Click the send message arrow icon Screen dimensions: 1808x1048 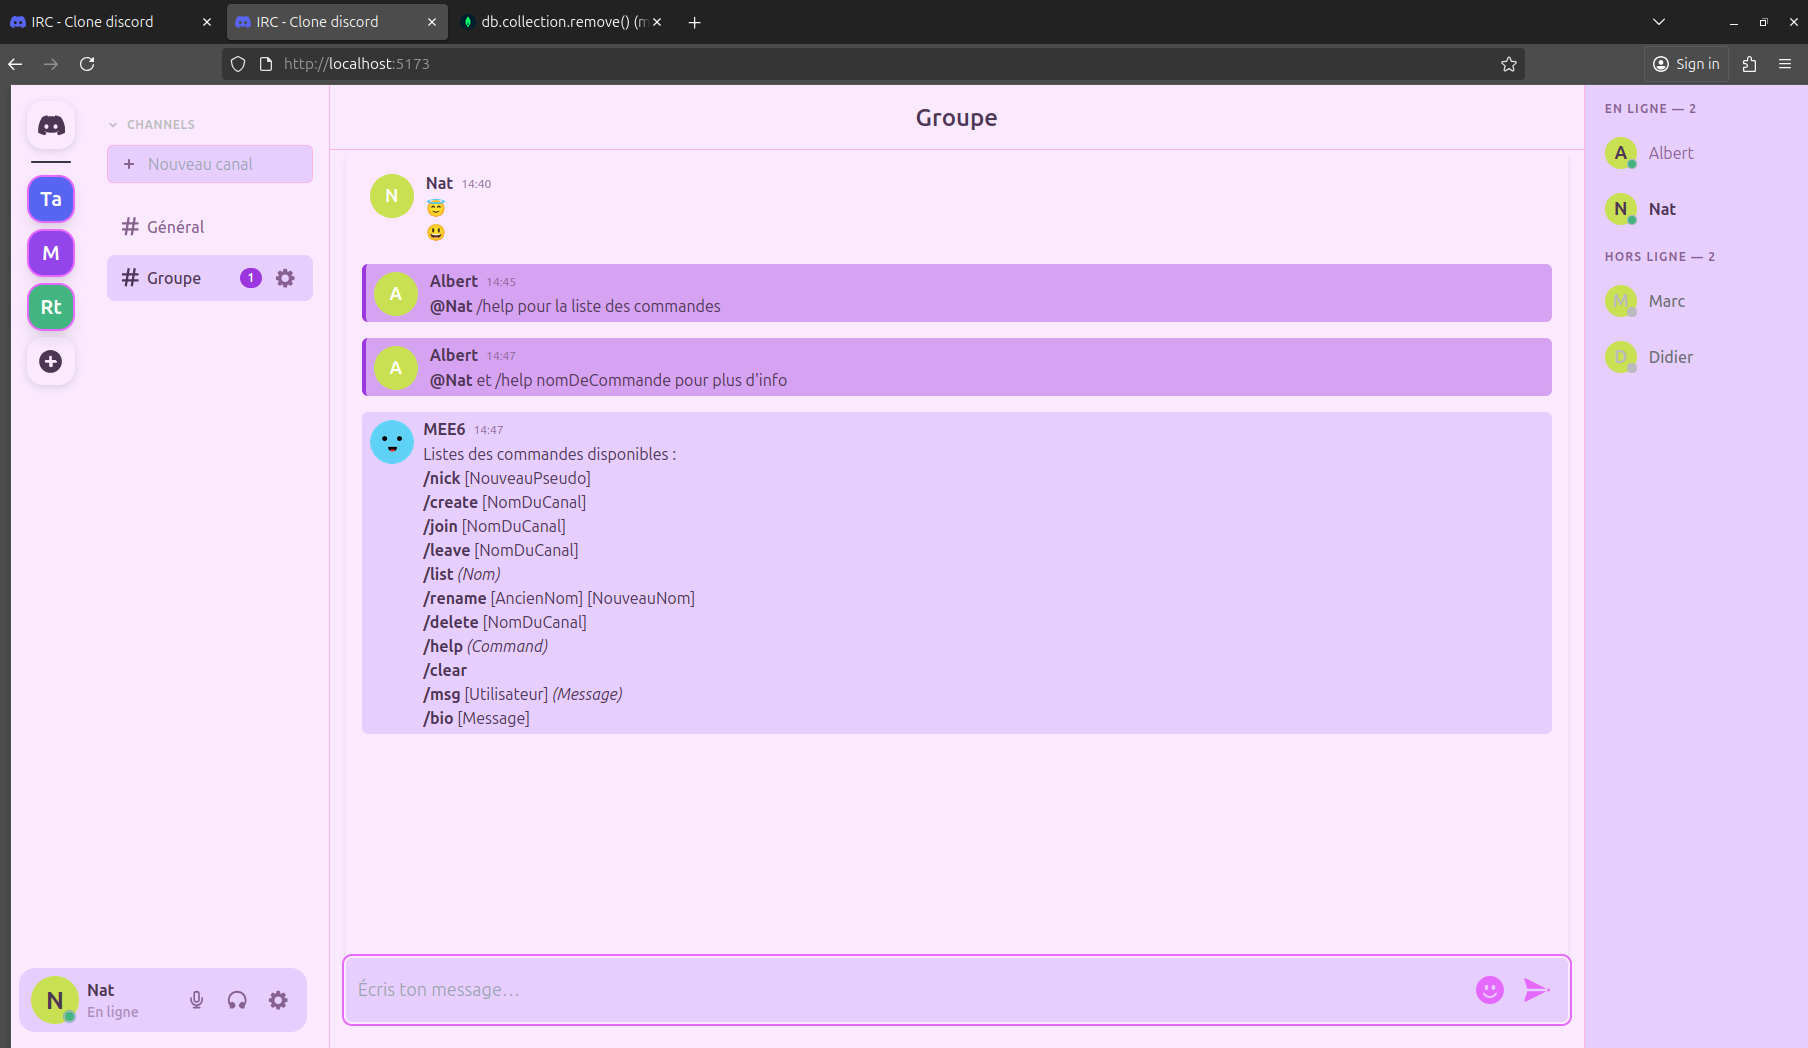click(1536, 989)
